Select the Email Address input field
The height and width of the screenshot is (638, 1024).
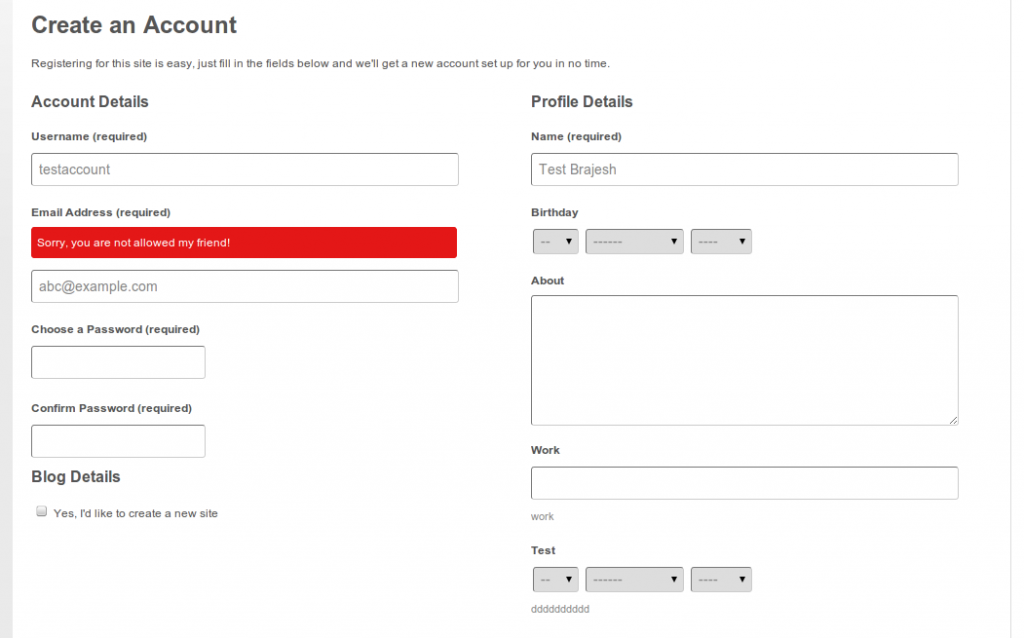click(x=244, y=286)
